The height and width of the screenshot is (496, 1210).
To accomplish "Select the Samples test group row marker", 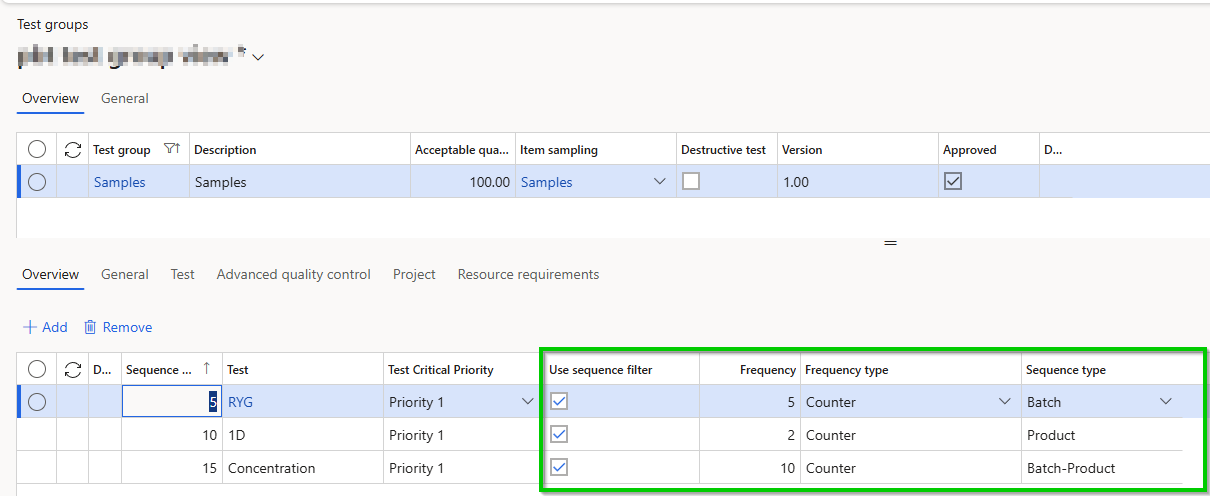I will pos(37,182).
